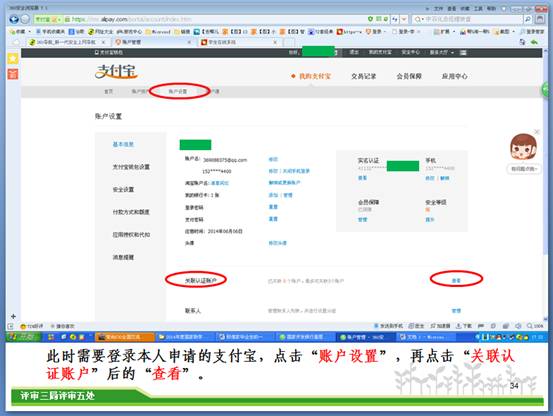Click 查看 link under 实名认证
553x416 pixels.
pyautogui.click(x=363, y=178)
